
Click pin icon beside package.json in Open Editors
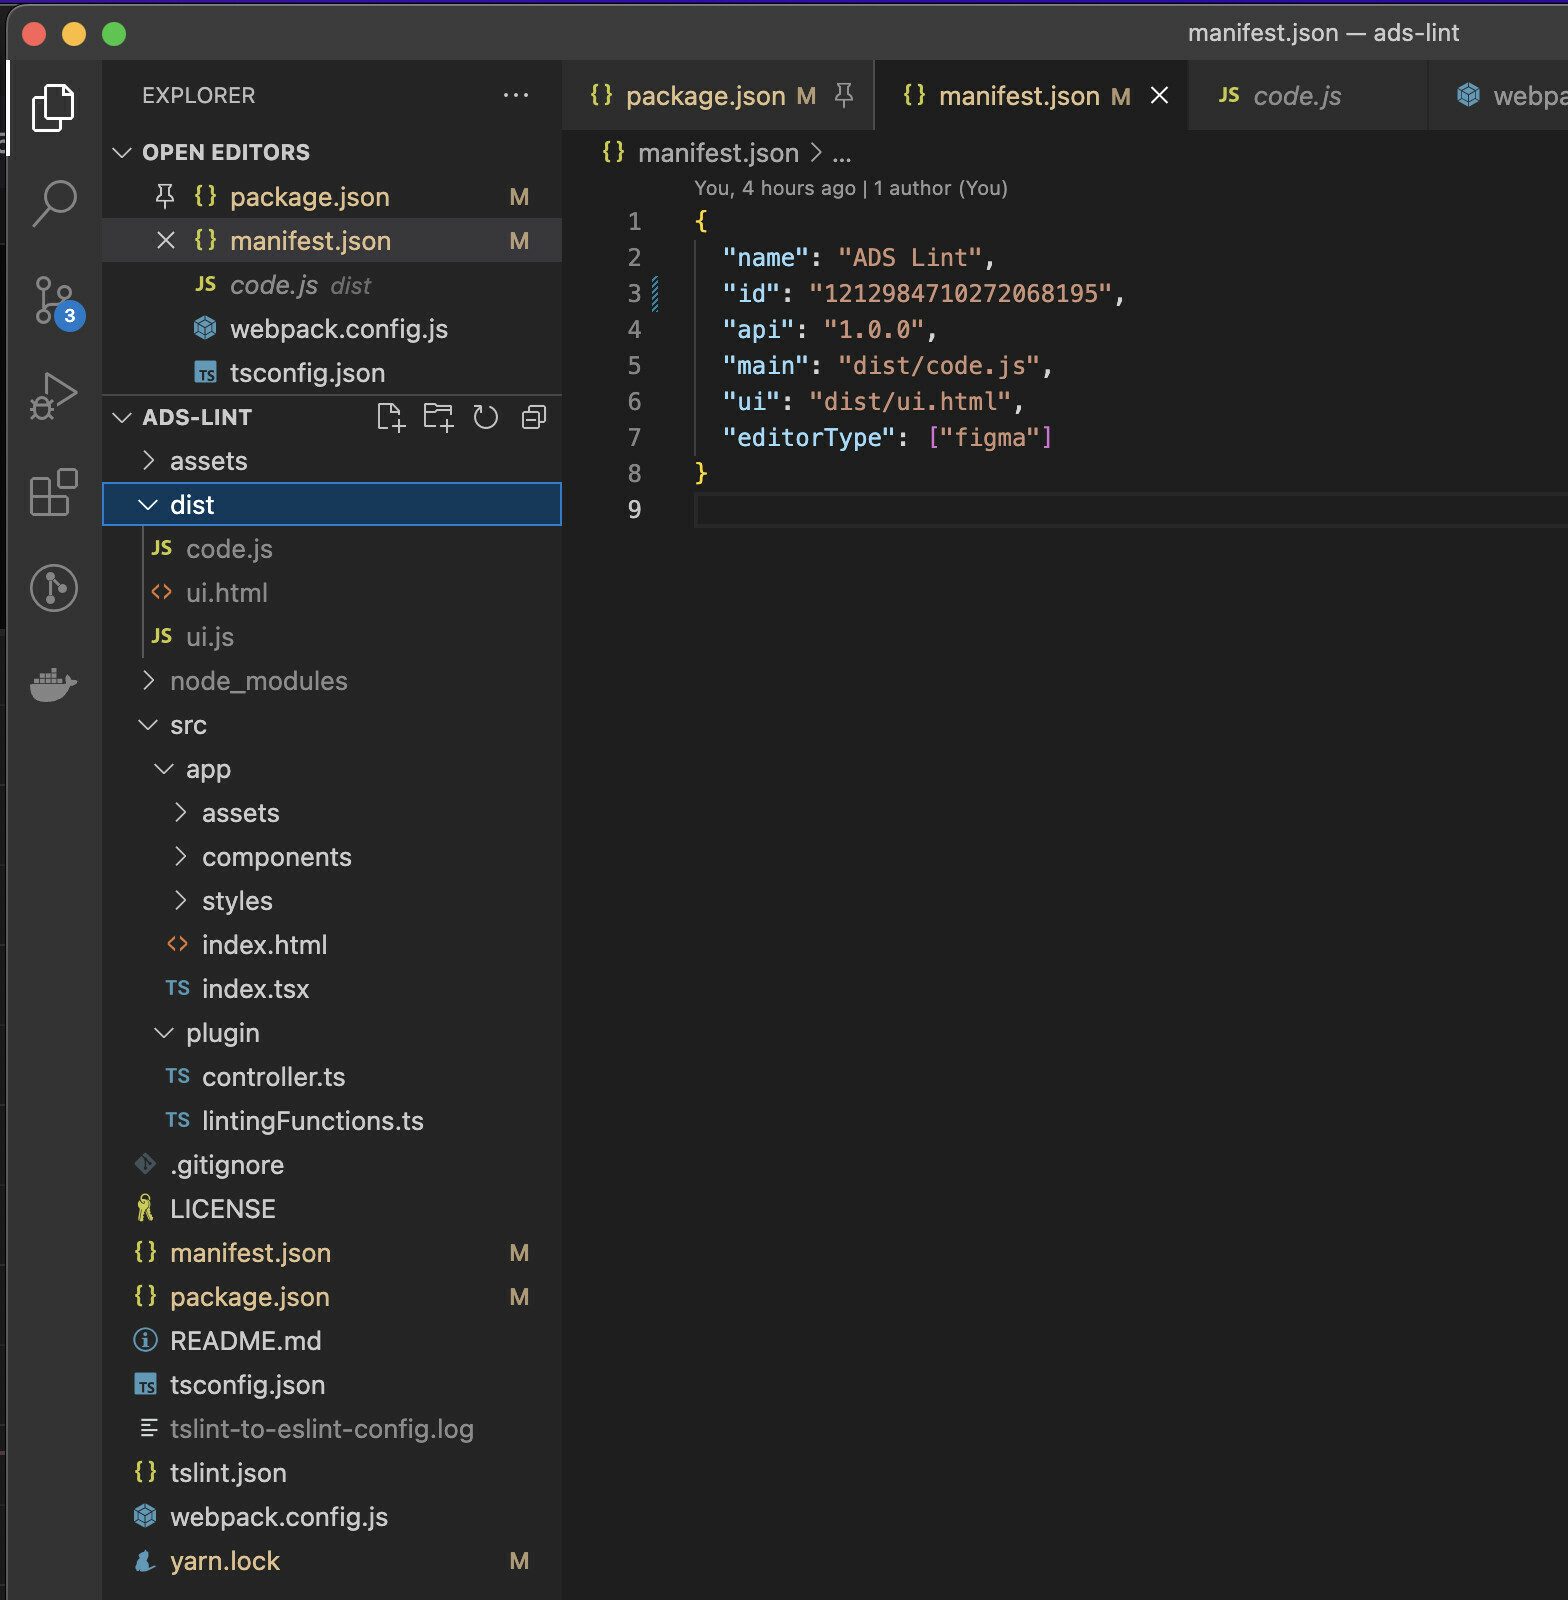(x=166, y=197)
